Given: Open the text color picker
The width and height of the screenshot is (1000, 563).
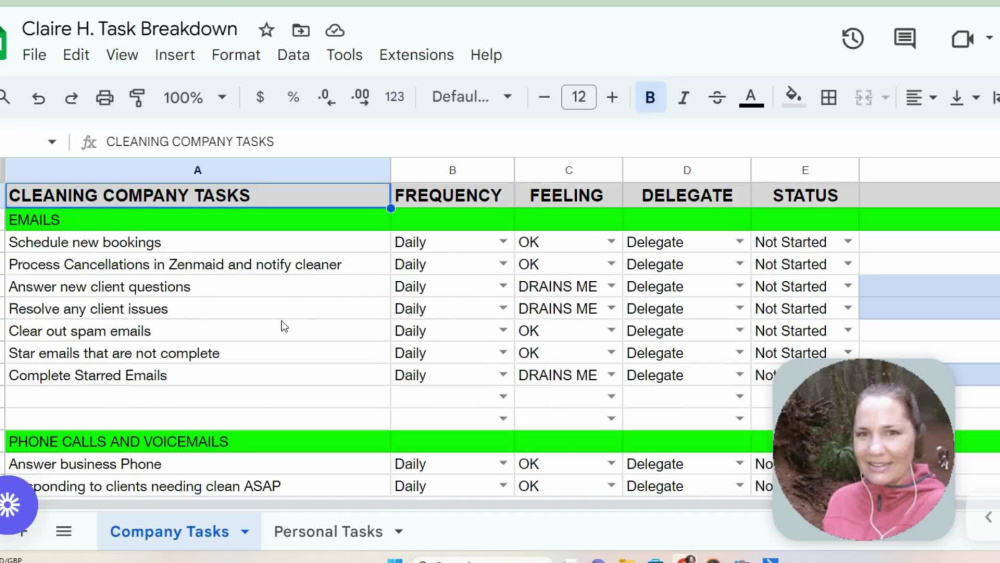Looking at the screenshot, I should point(751,98).
